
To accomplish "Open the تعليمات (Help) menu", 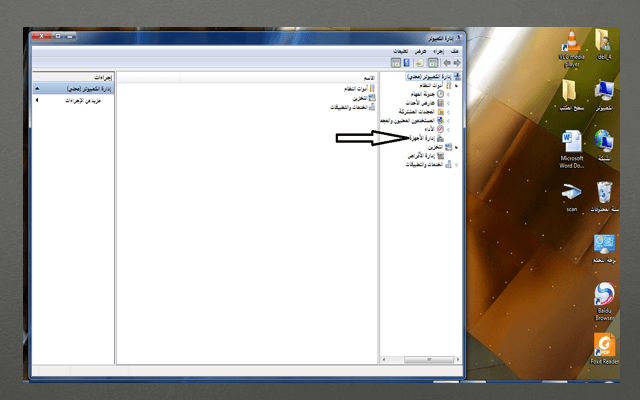I will click(400, 51).
